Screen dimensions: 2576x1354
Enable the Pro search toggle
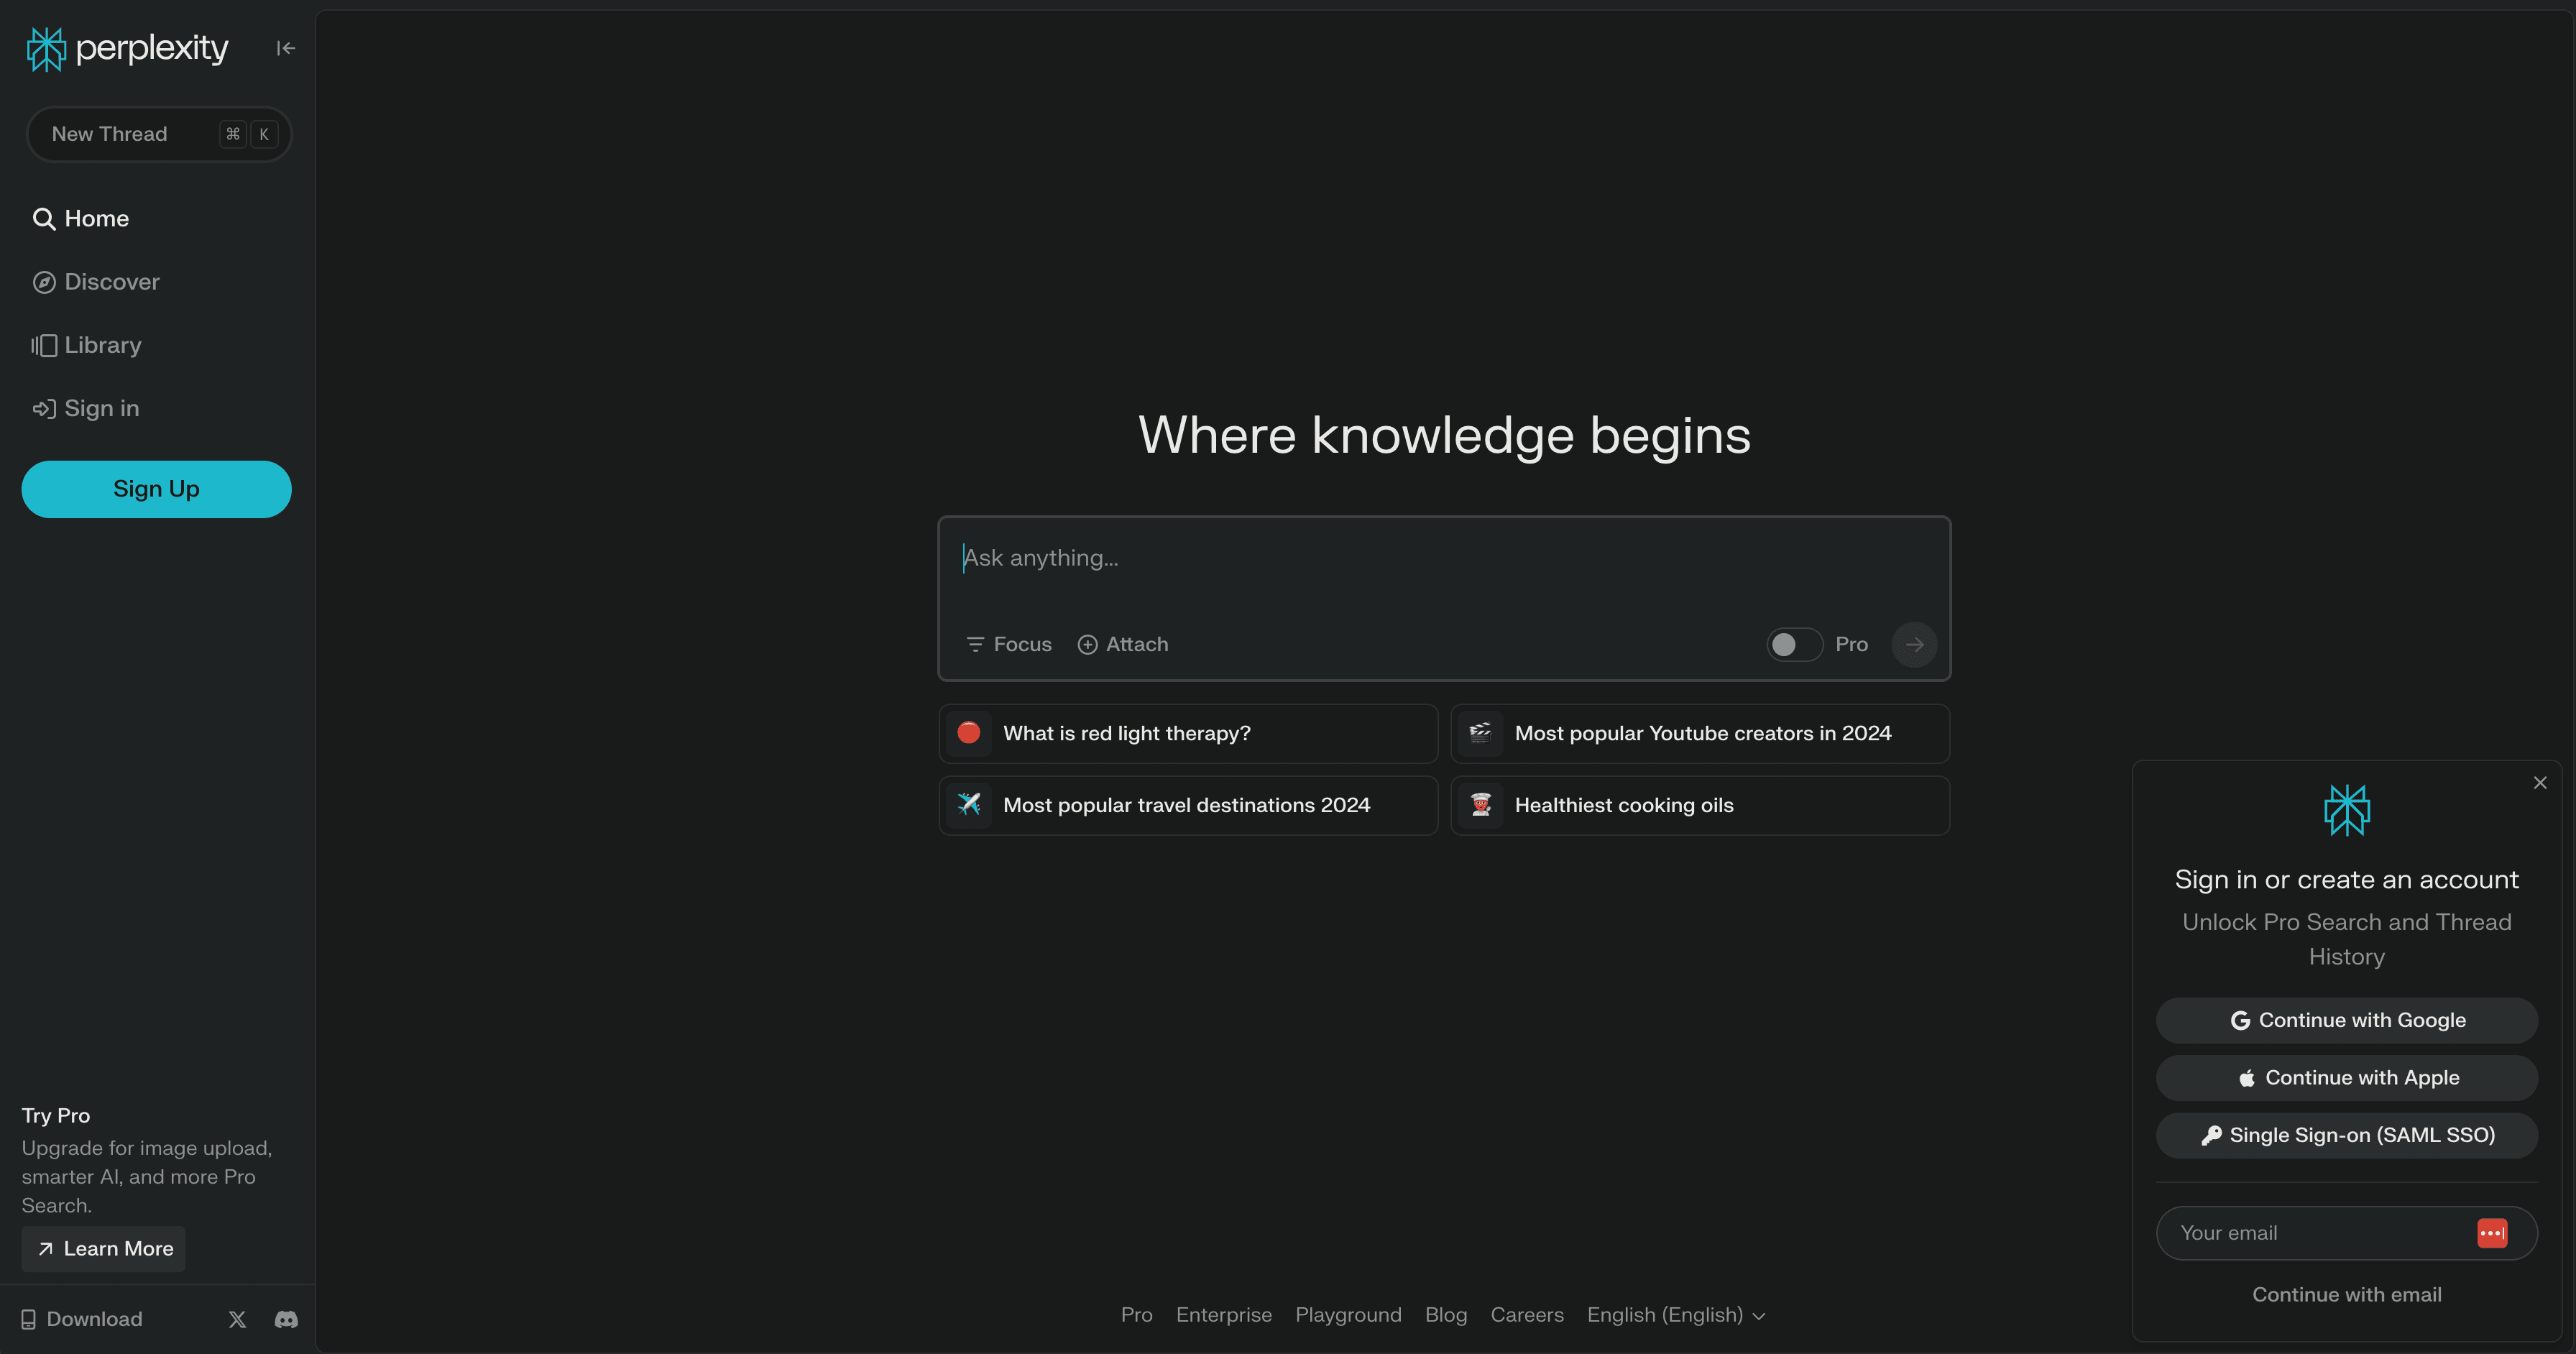coord(1794,645)
